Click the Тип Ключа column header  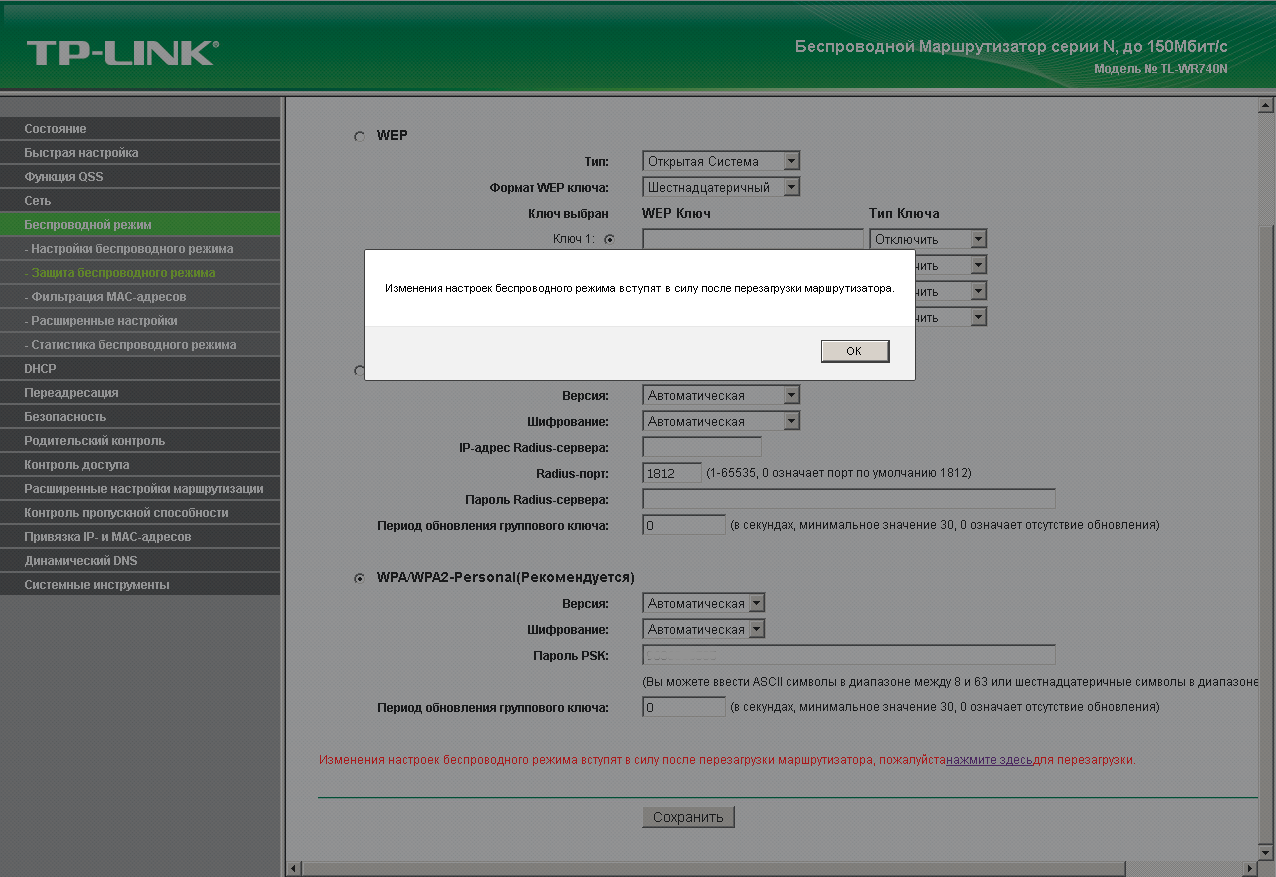[x=904, y=213]
